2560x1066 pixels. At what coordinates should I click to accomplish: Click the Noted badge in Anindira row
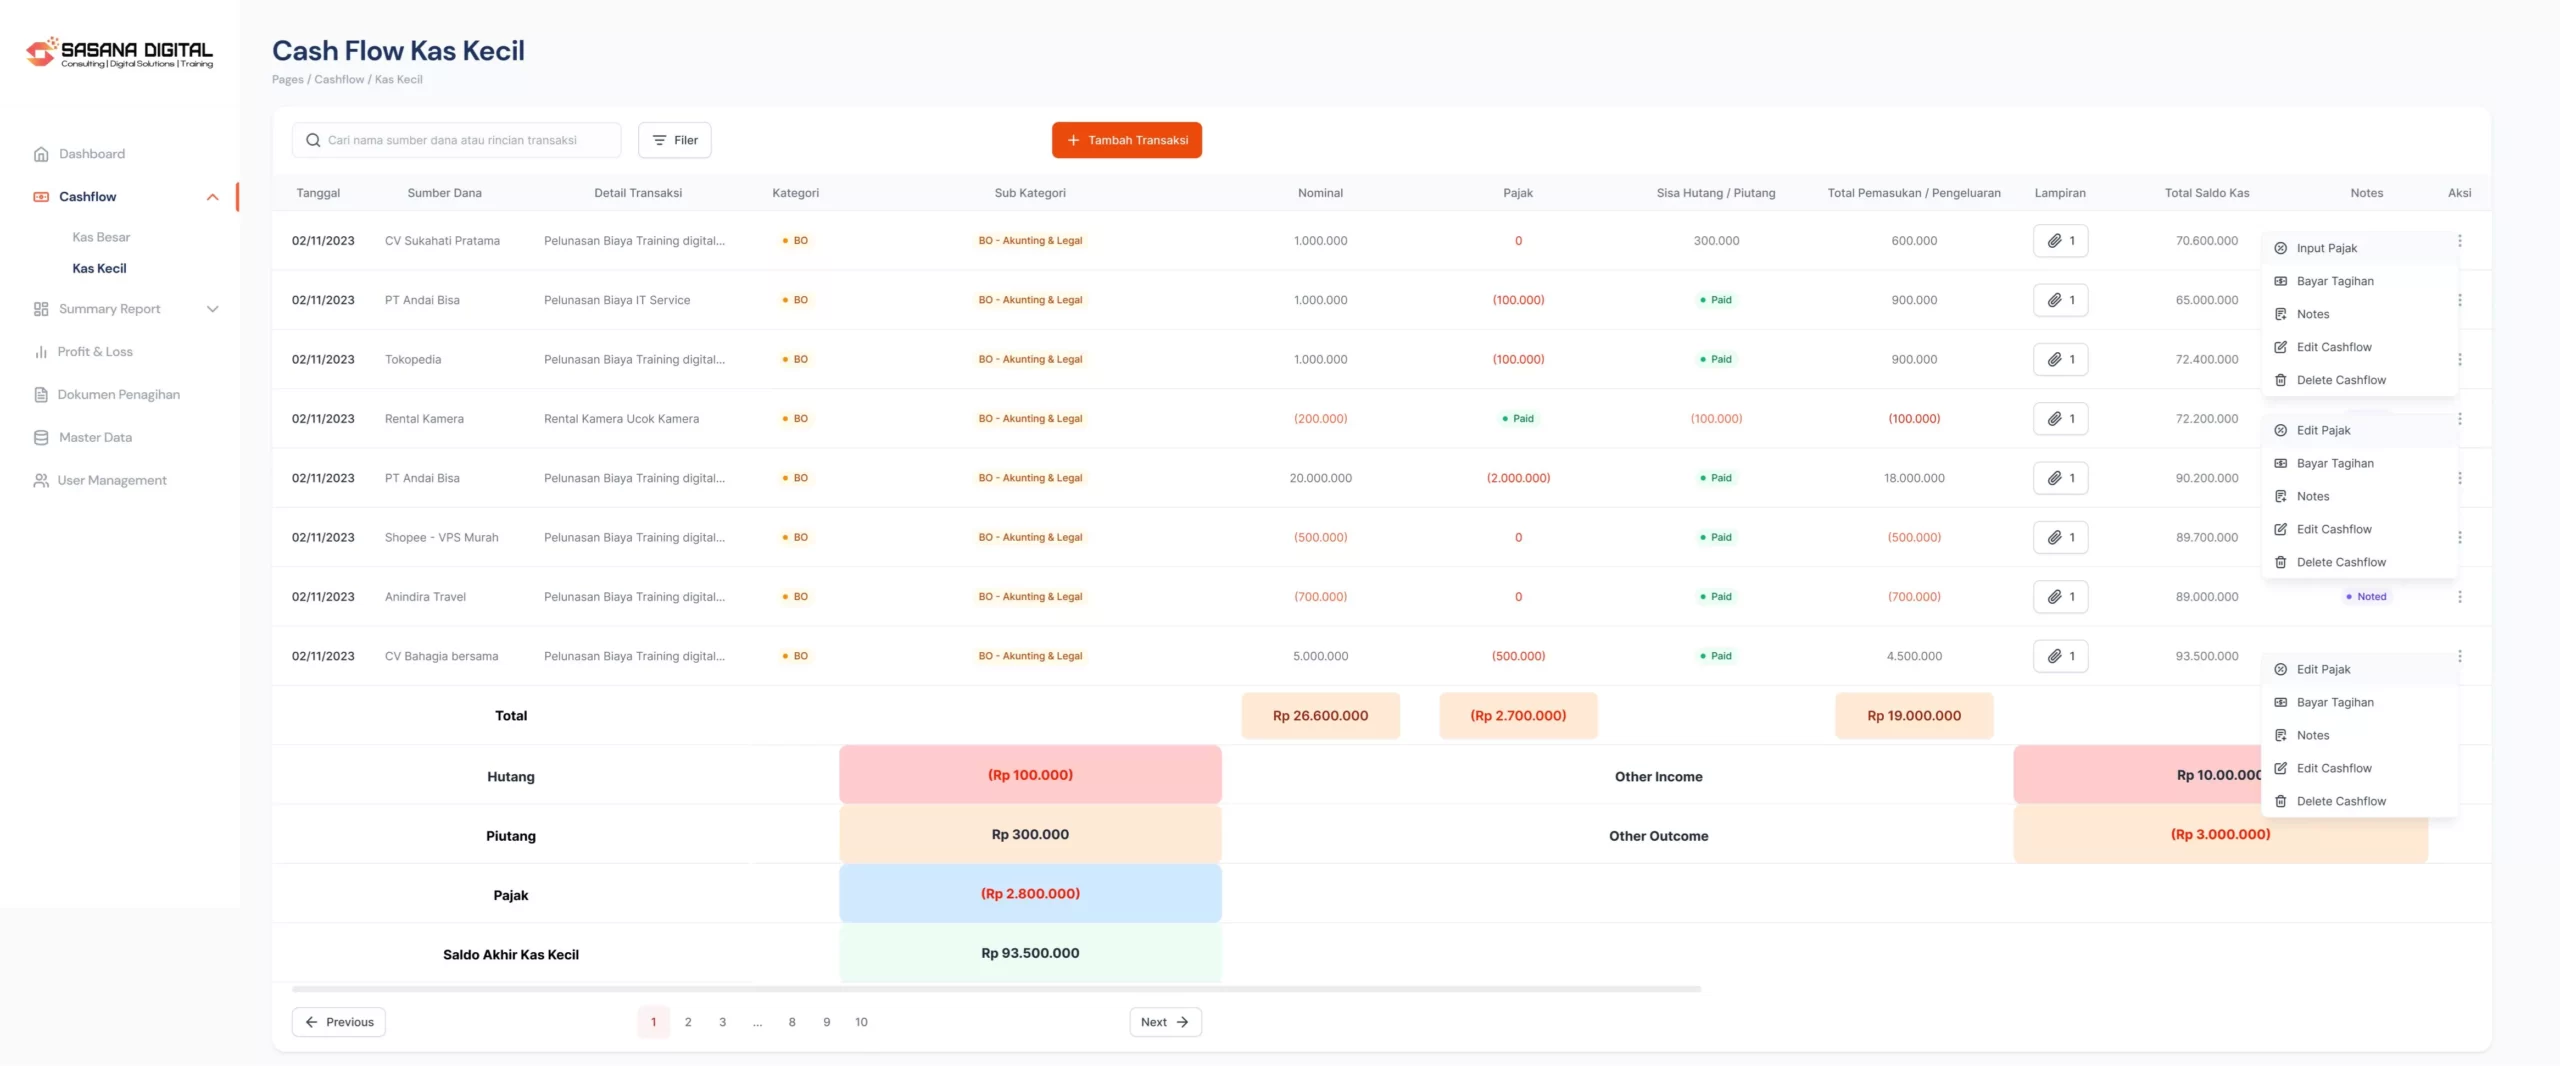[2366, 597]
